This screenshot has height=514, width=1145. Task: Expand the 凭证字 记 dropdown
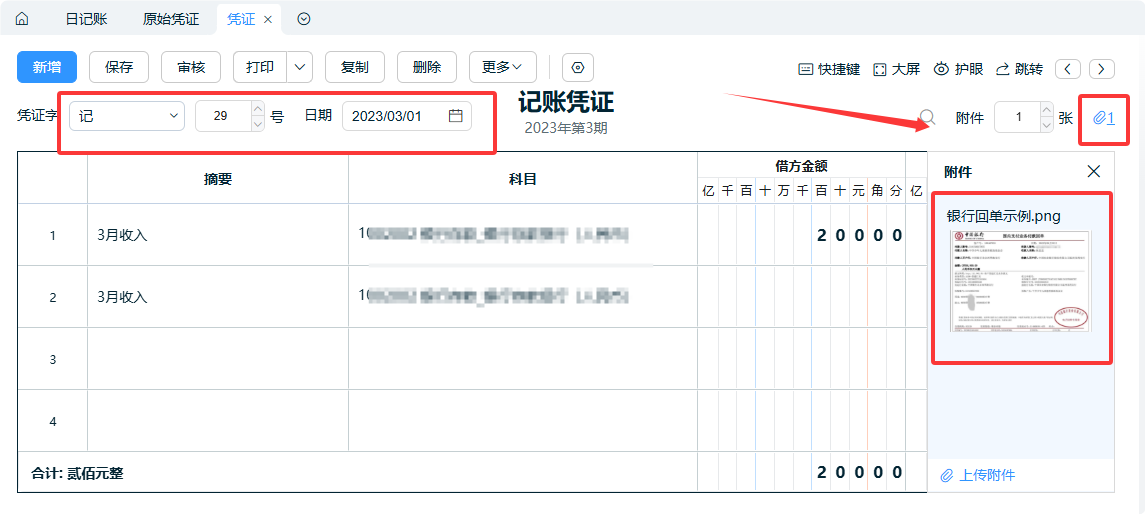[x=127, y=116]
